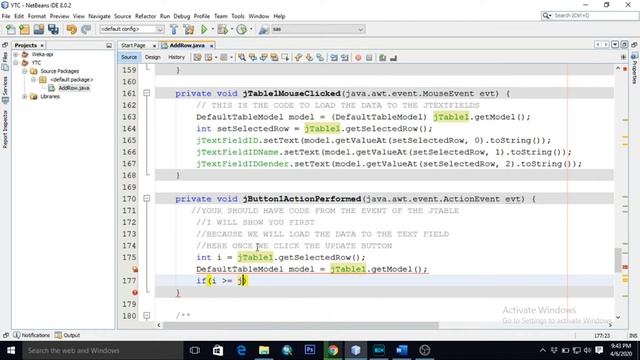Switch to Design view
Screen dimensions: 640x360
coord(153,58)
